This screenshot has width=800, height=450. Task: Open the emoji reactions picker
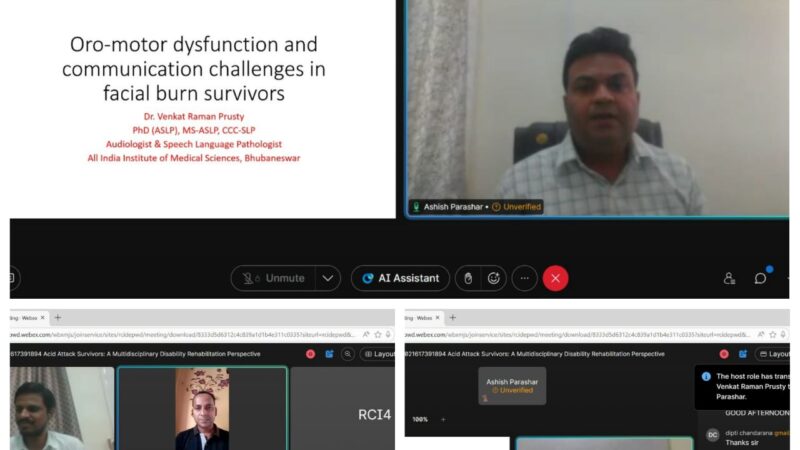click(x=493, y=278)
